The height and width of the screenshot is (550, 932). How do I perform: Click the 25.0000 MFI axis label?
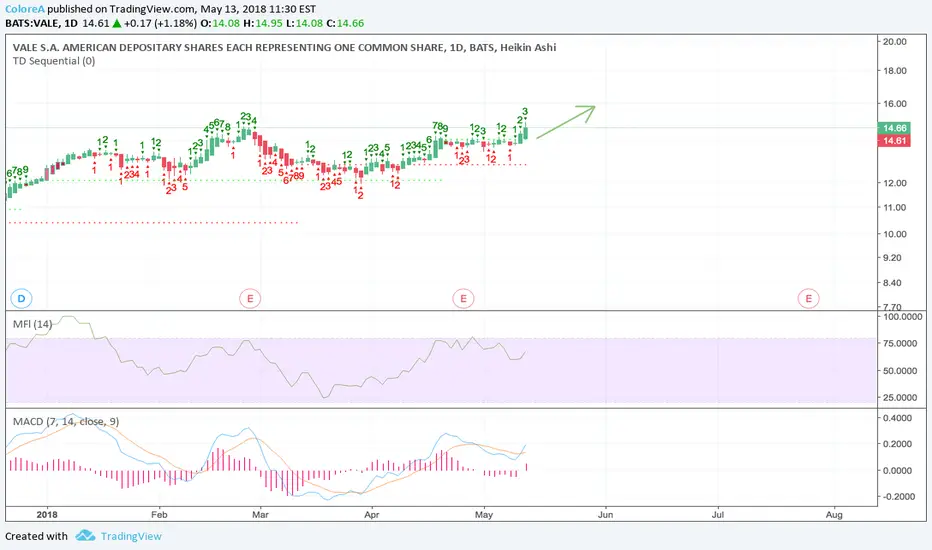902,398
